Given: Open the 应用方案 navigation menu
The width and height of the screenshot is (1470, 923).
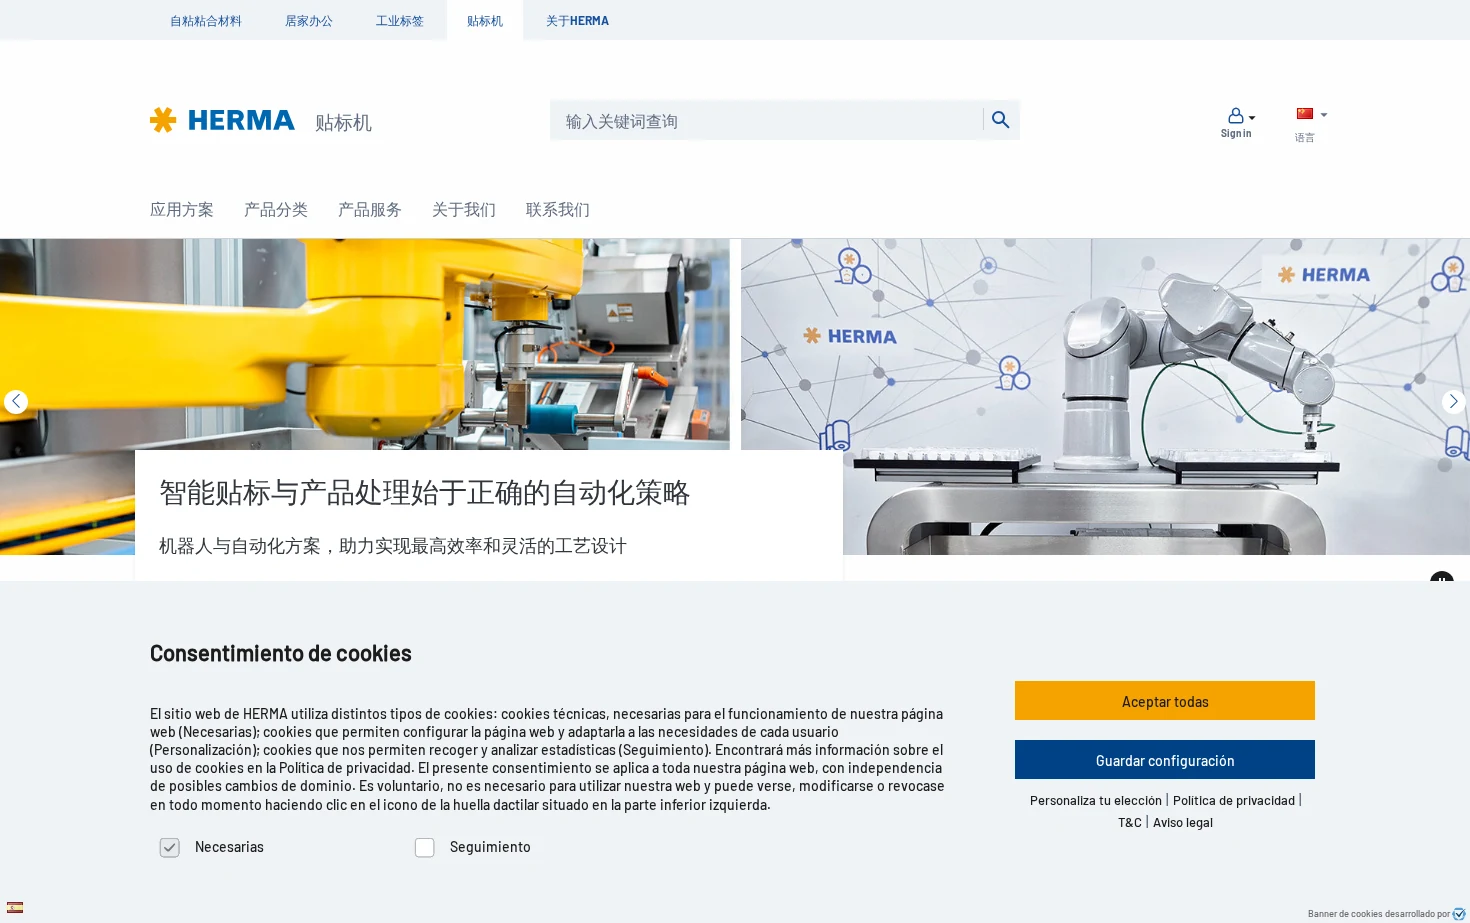Looking at the screenshot, I should 182,210.
